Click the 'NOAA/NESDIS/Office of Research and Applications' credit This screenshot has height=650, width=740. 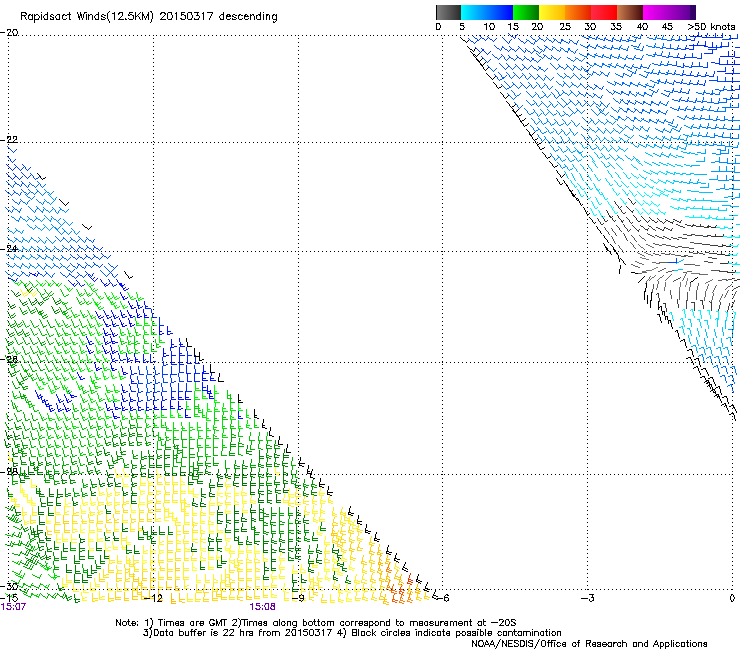[589, 643]
